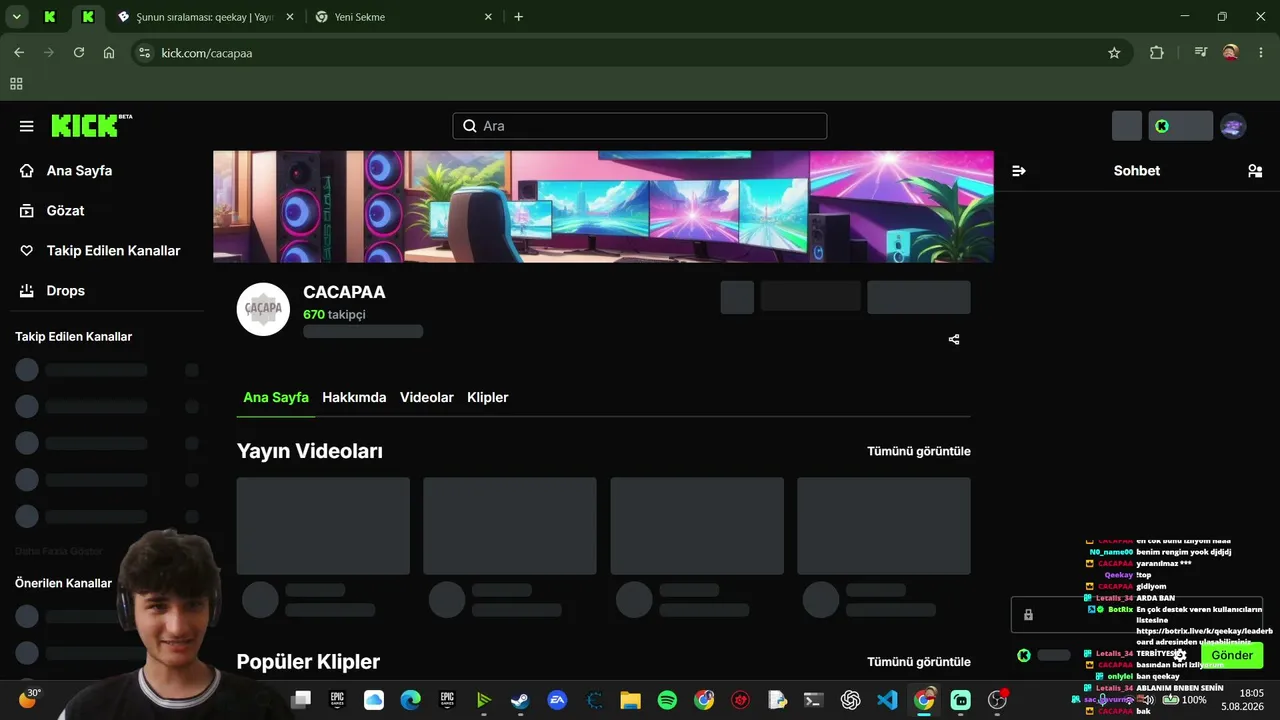Collapse the Sohbet chat panel
The height and width of the screenshot is (720, 1280).
click(1019, 171)
